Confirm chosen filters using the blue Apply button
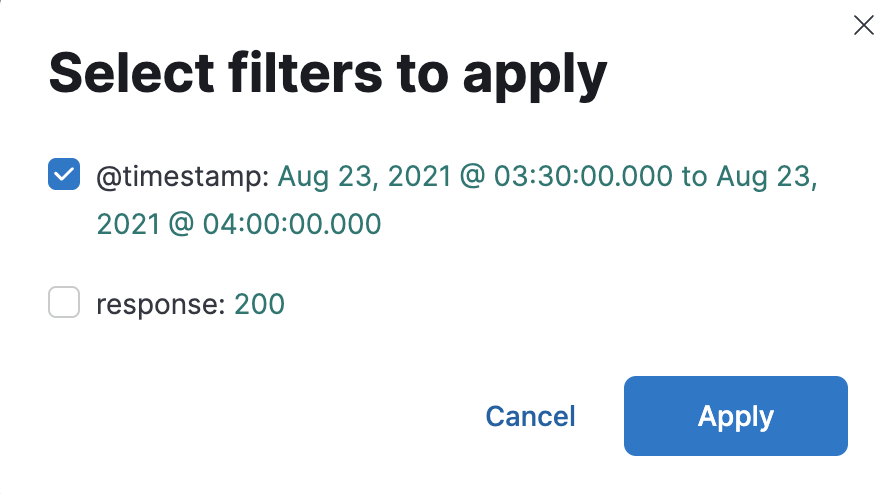The height and width of the screenshot is (494, 892). [x=736, y=416]
